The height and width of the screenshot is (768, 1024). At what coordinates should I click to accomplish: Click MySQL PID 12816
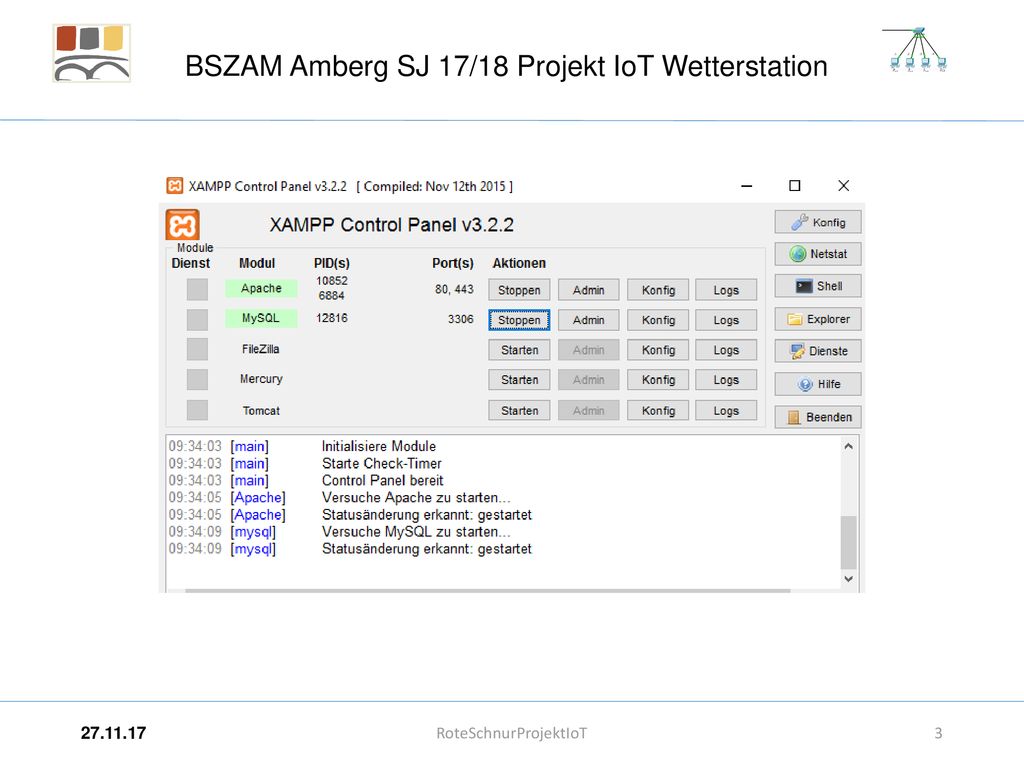[x=332, y=318]
